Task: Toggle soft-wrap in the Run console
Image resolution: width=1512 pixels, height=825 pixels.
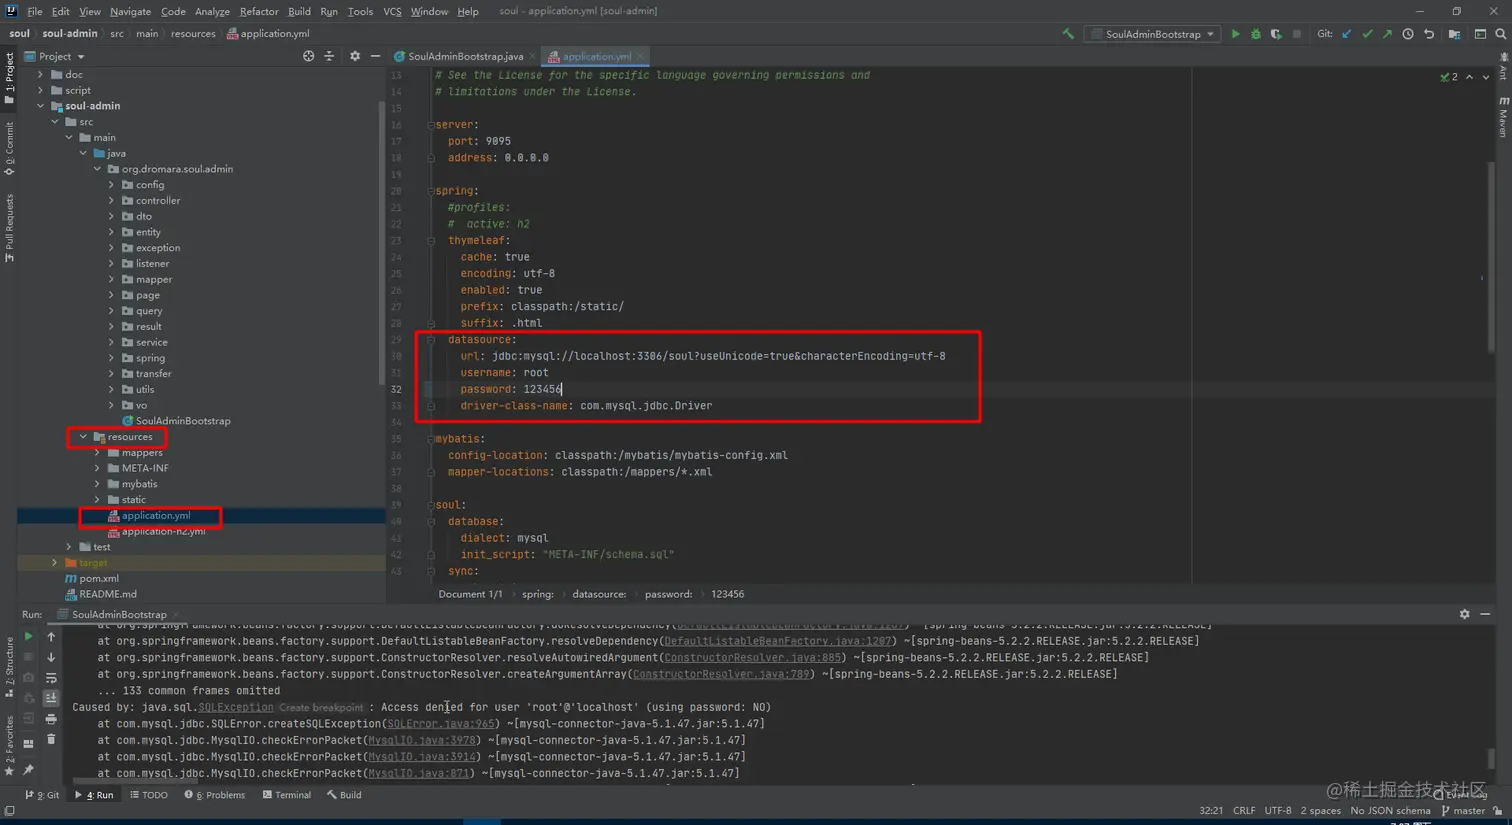Action: coord(51,678)
